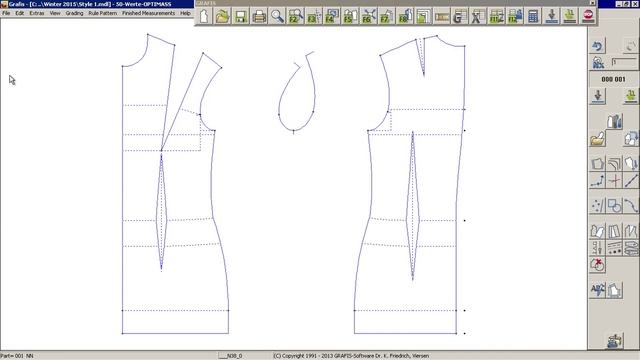Open the calculator from the toolbar
Image resolution: width=640 pixels, height=360 pixels.
coord(533,16)
